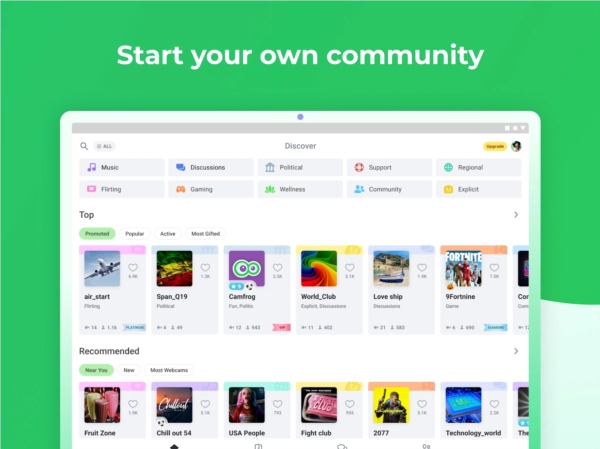Screen dimensions: 600x449
Task: Open the Camfrog room card
Action: tap(257, 290)
